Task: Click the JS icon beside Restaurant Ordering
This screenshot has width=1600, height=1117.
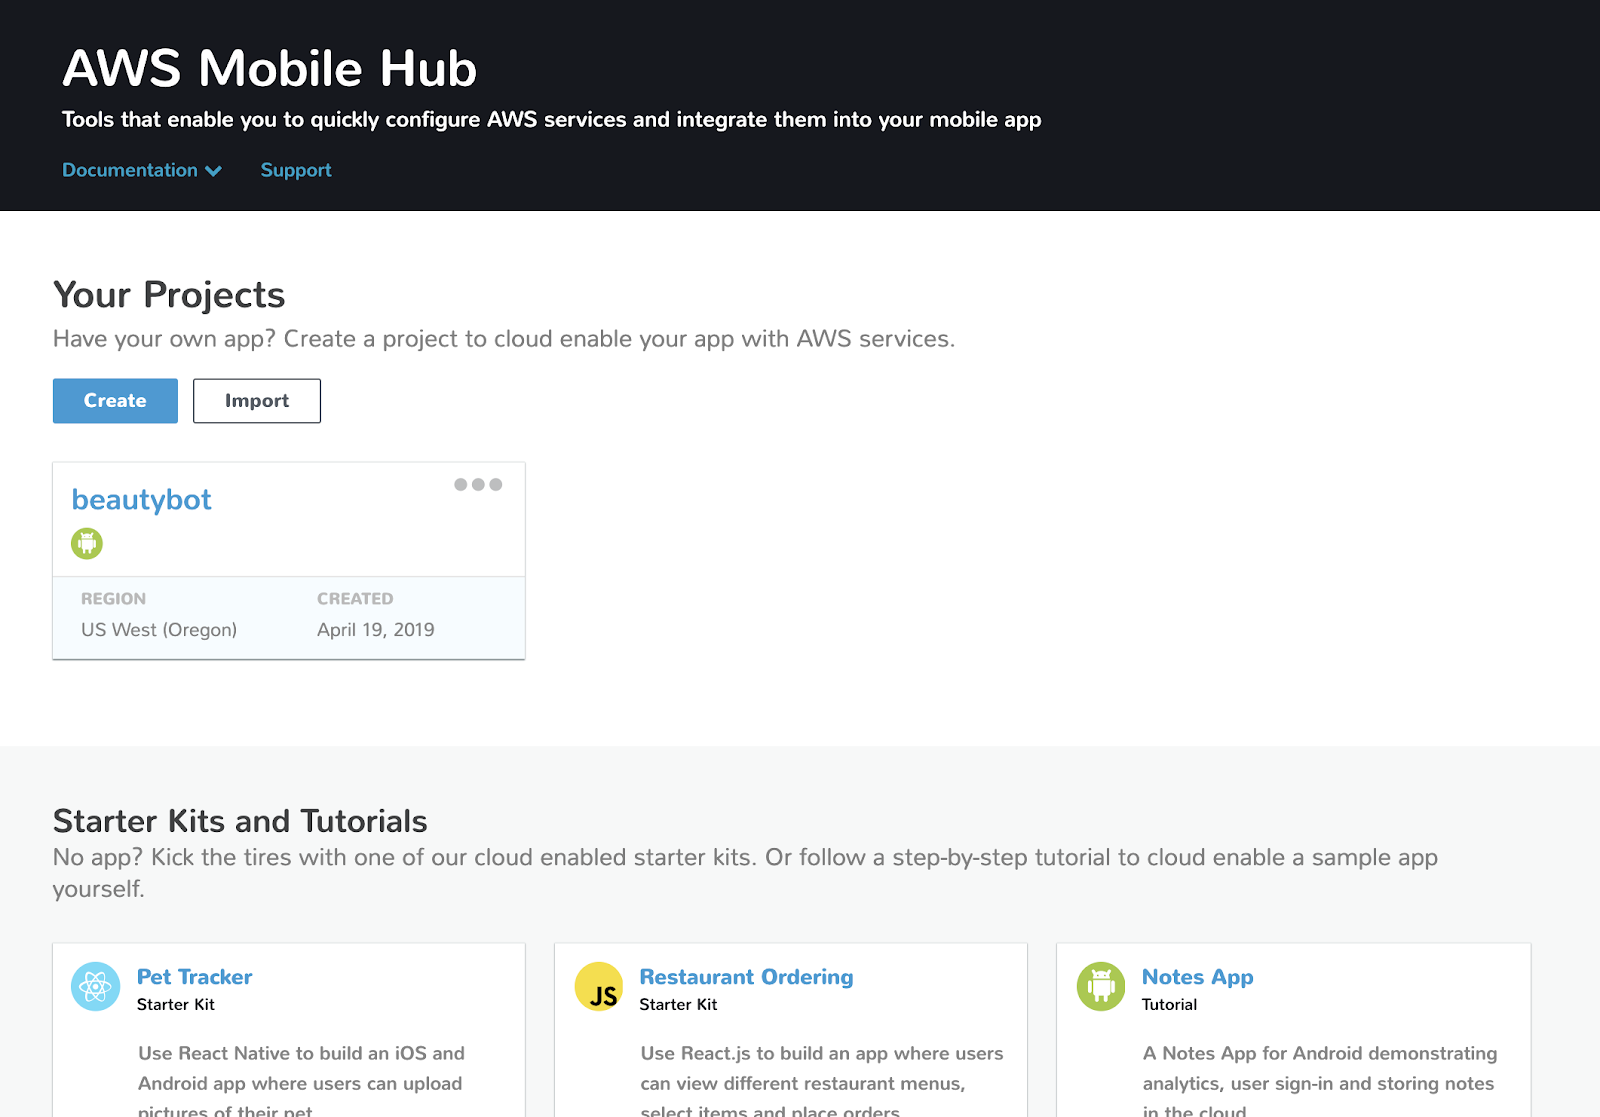Action: (599, 987)
